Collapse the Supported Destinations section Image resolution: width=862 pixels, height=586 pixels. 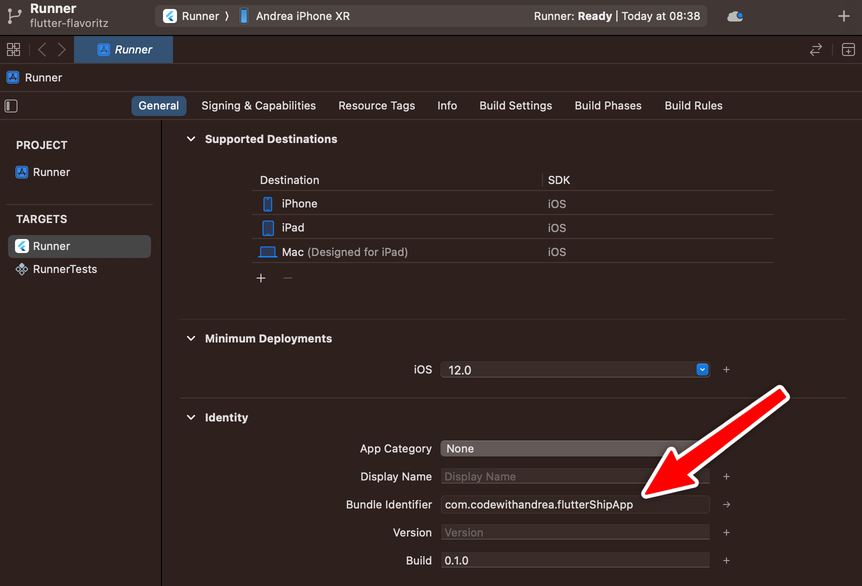(191, 139)
